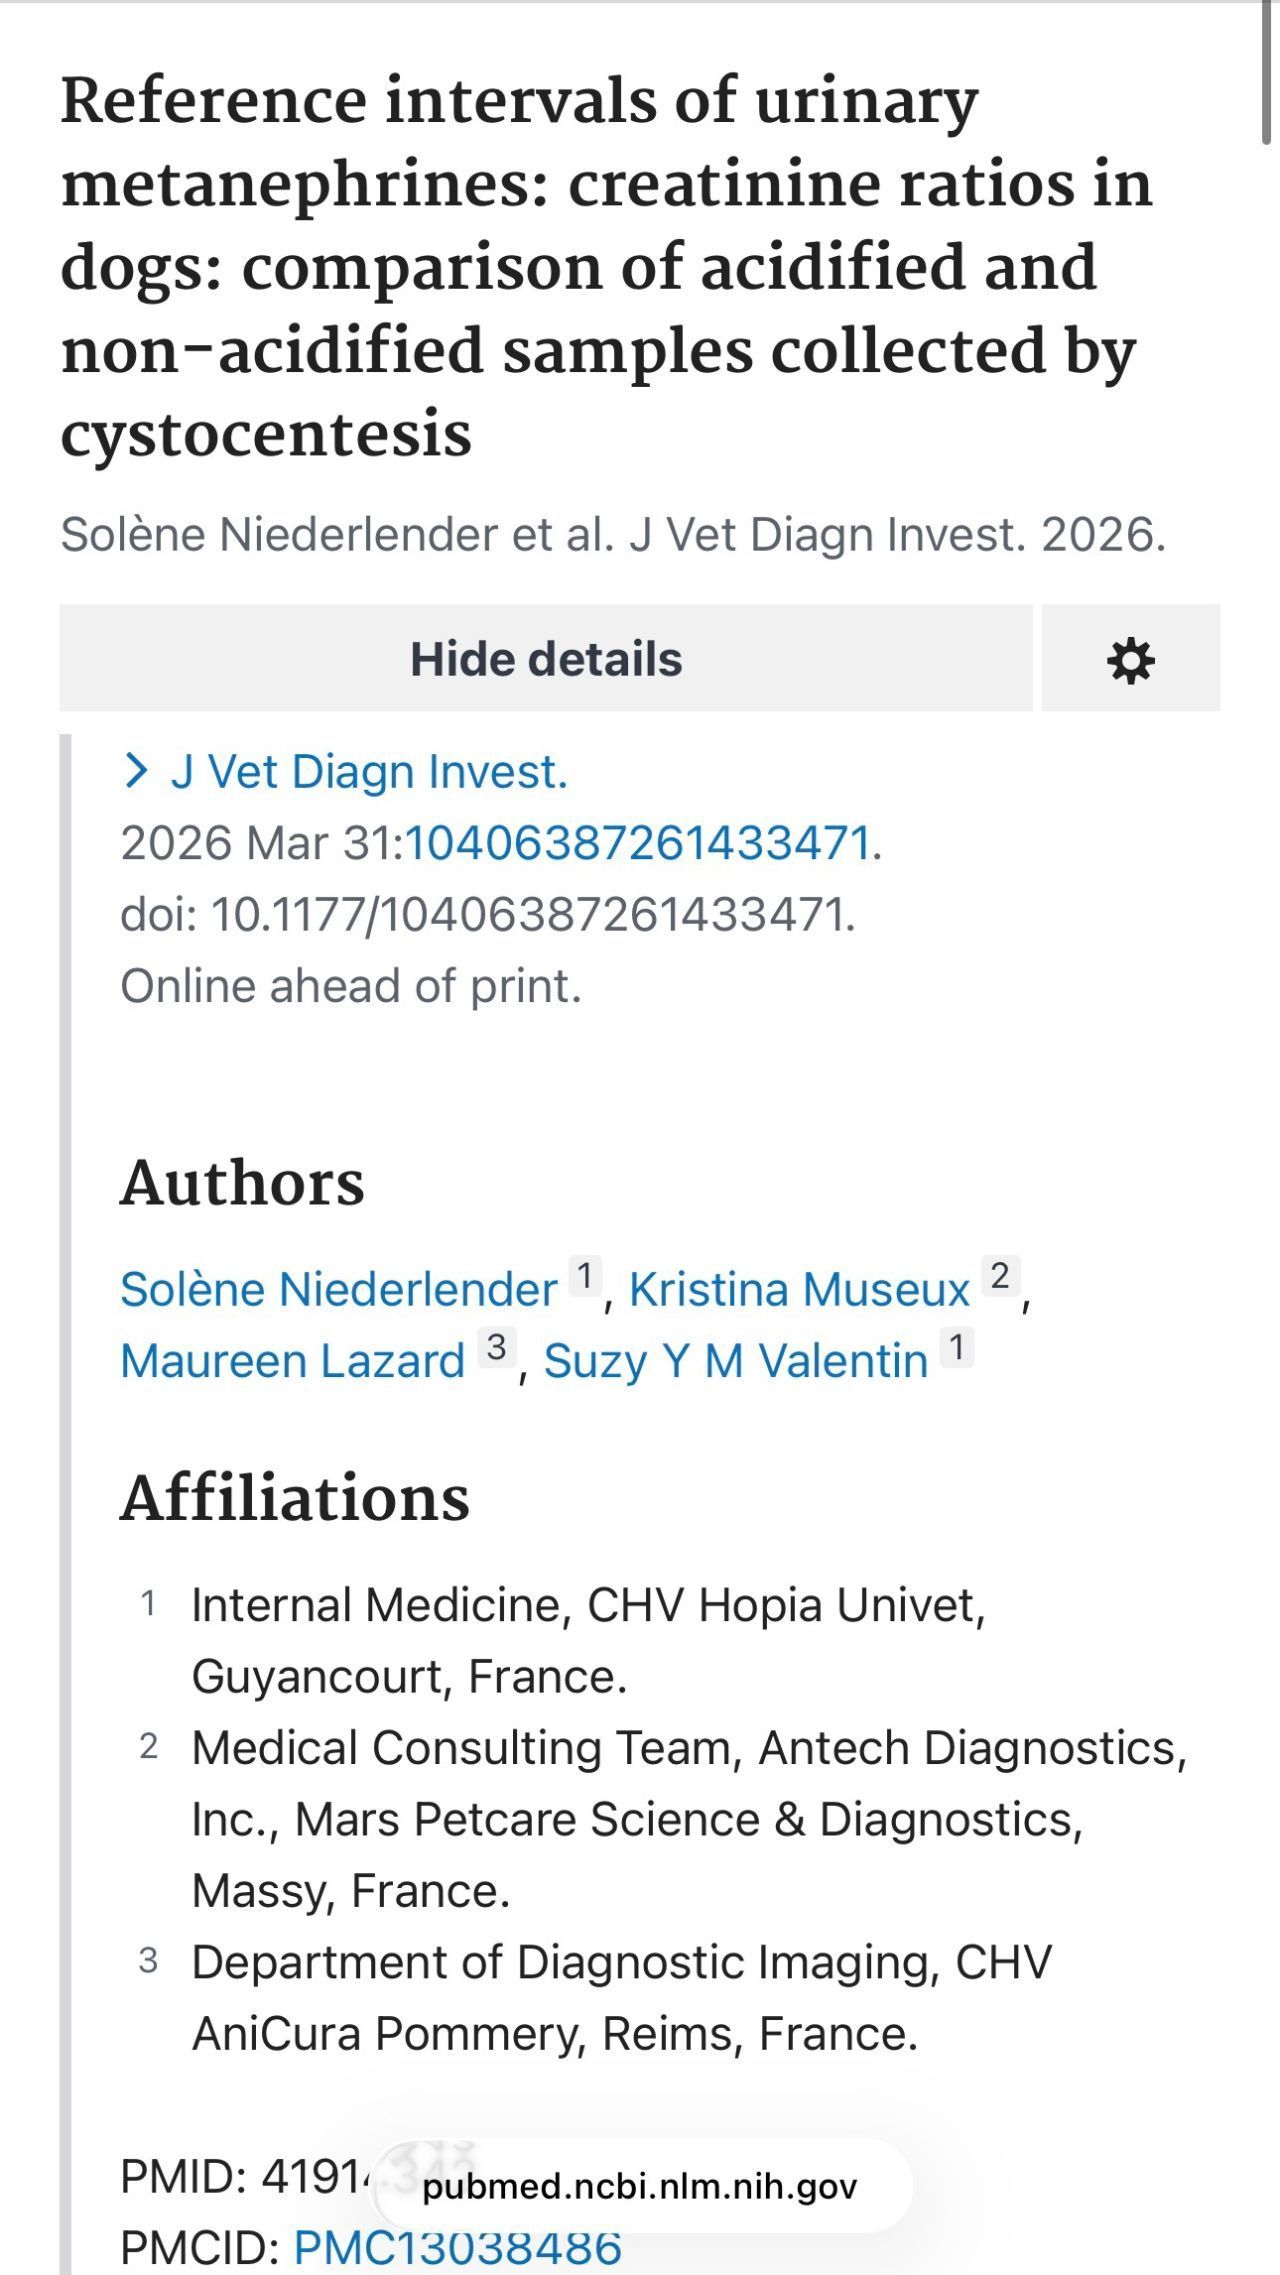Image resolution: width=1280 pixels, height=2275 pixels.
Task: Open J Vet Diagn Invest. journal menu
Action: pos(369,772)
